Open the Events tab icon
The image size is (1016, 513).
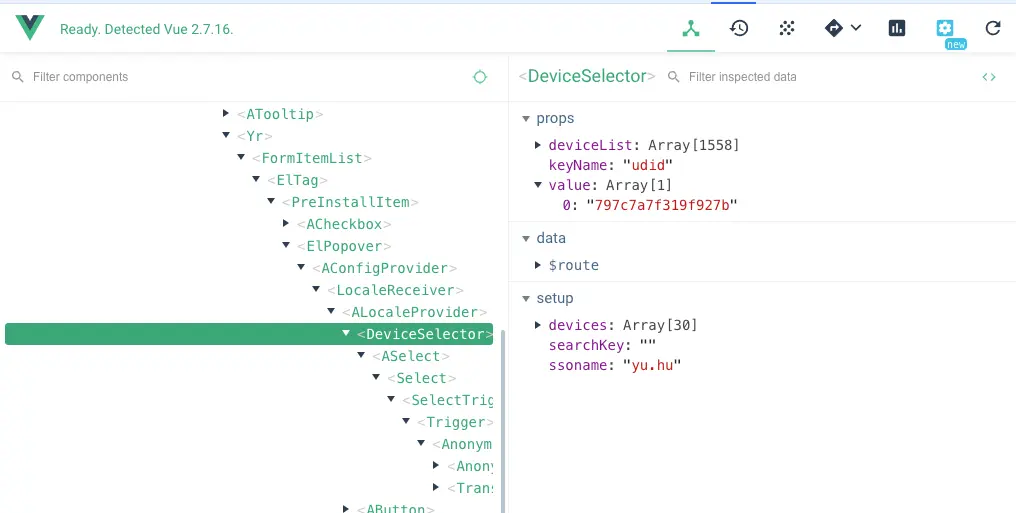(x=787, y=28)
